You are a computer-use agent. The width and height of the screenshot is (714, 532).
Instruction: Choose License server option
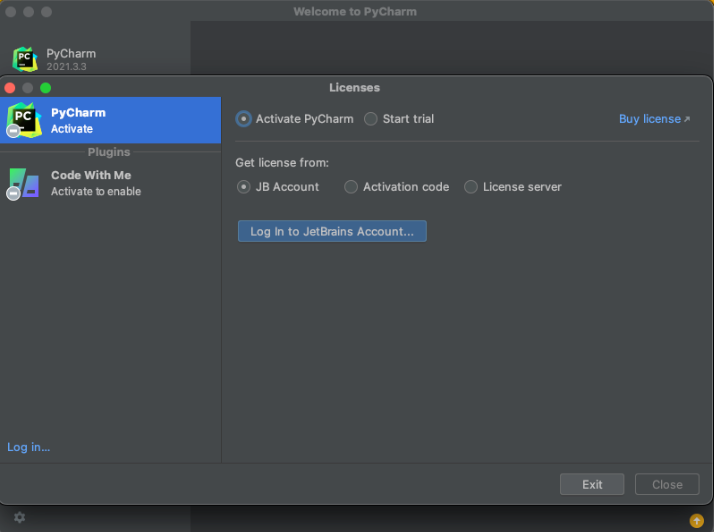(x=471, y=187)
